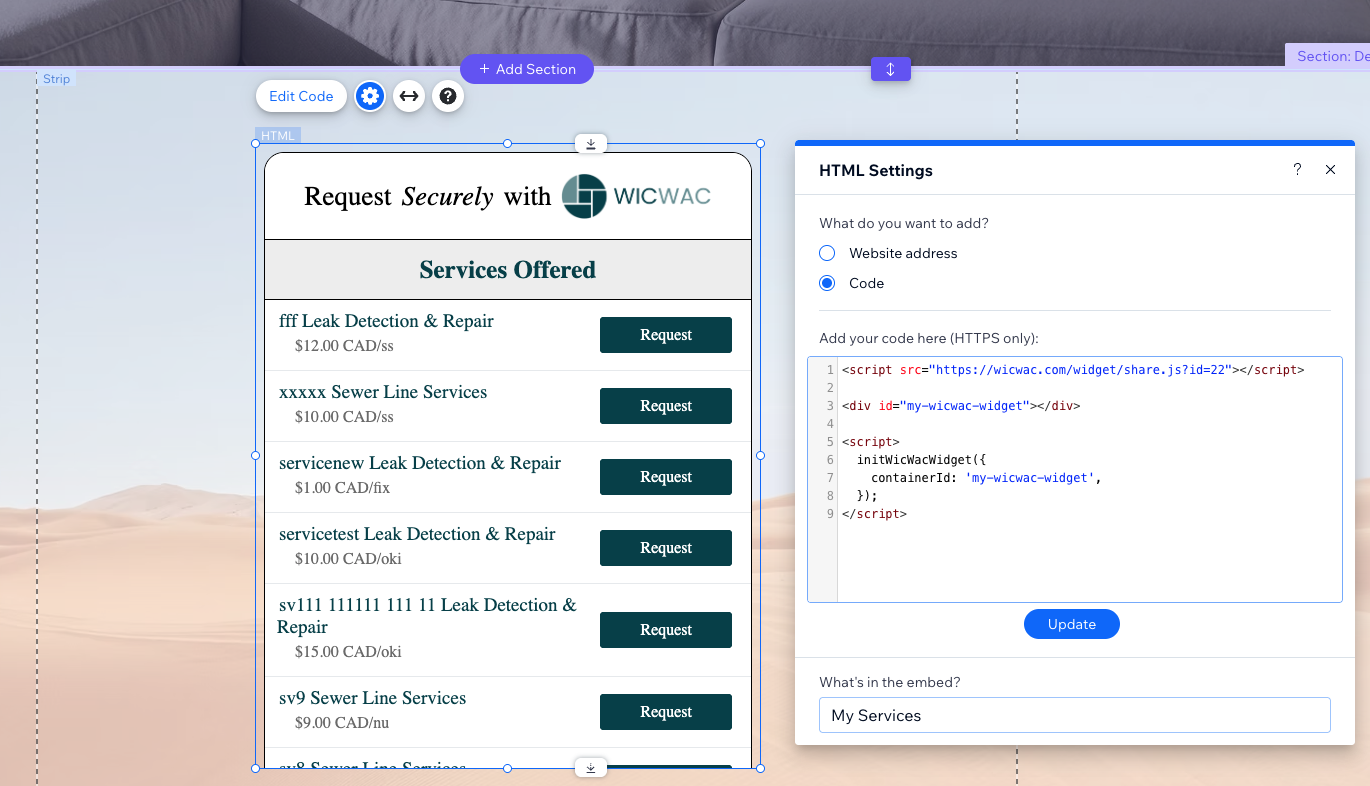Open help via question mark icon beside stretch tool

(448, 96)
